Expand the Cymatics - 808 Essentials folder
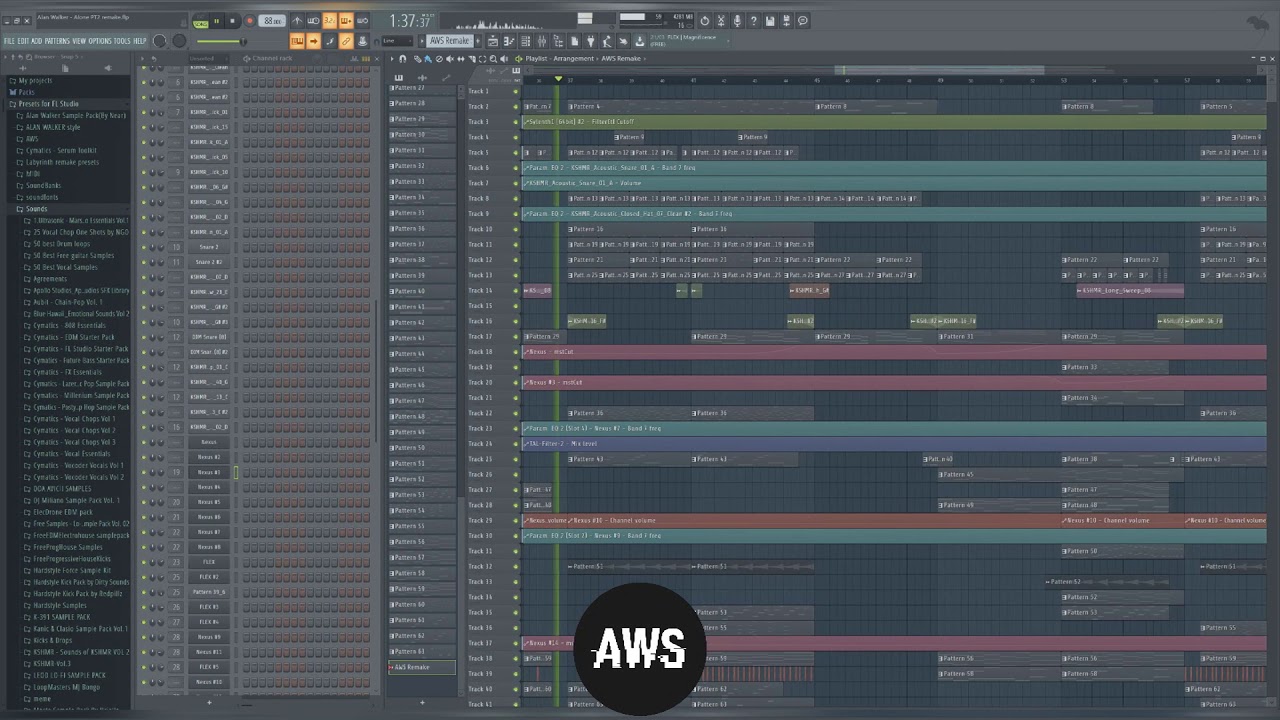 [x=69, y=325]
